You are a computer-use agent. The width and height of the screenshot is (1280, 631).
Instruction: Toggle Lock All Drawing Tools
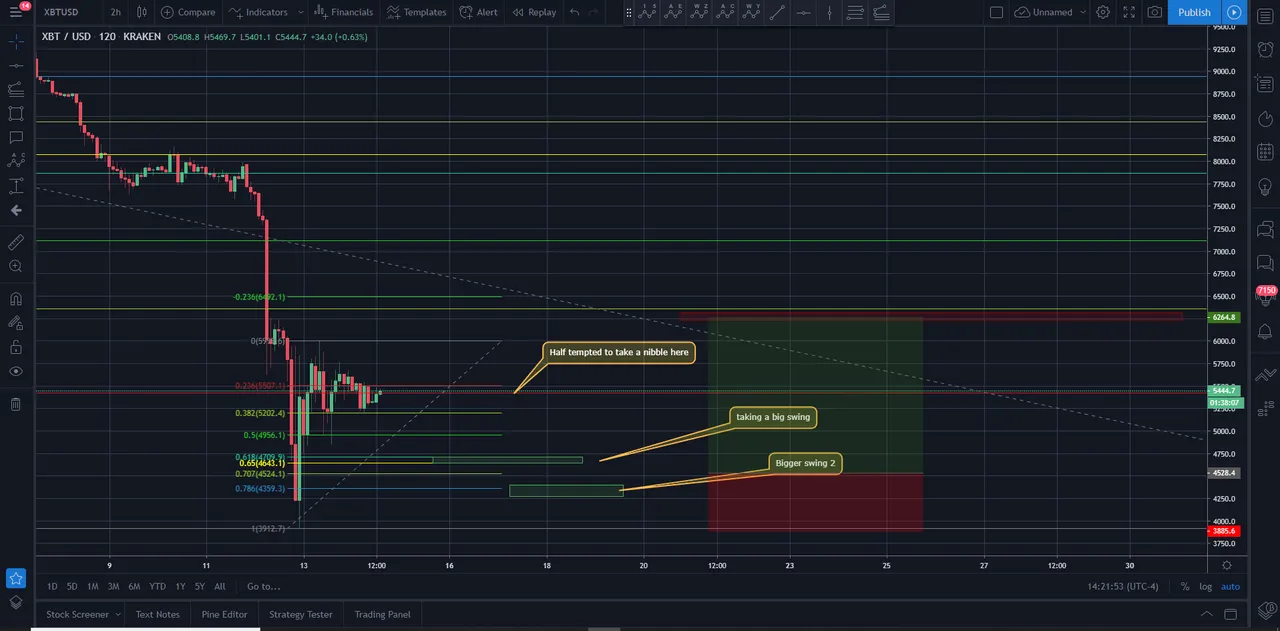coord(15,347)
